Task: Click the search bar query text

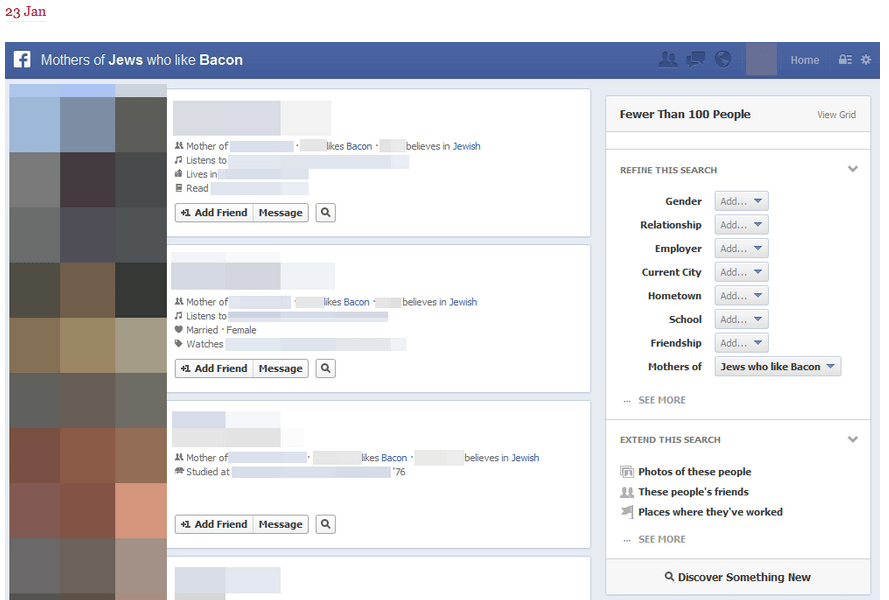Action: pos(142,60)
